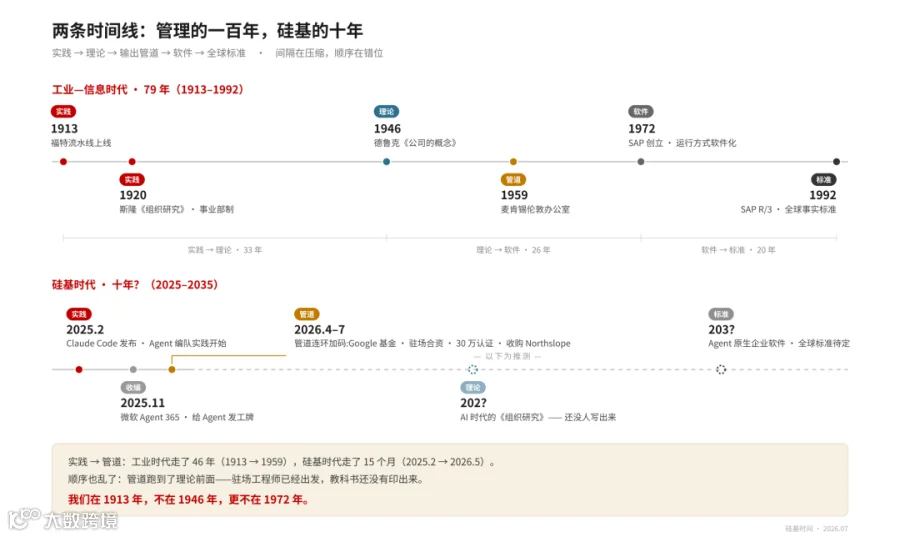900x537 pixels.
Task: Click the date label 203?
Action: click(721, 330)
